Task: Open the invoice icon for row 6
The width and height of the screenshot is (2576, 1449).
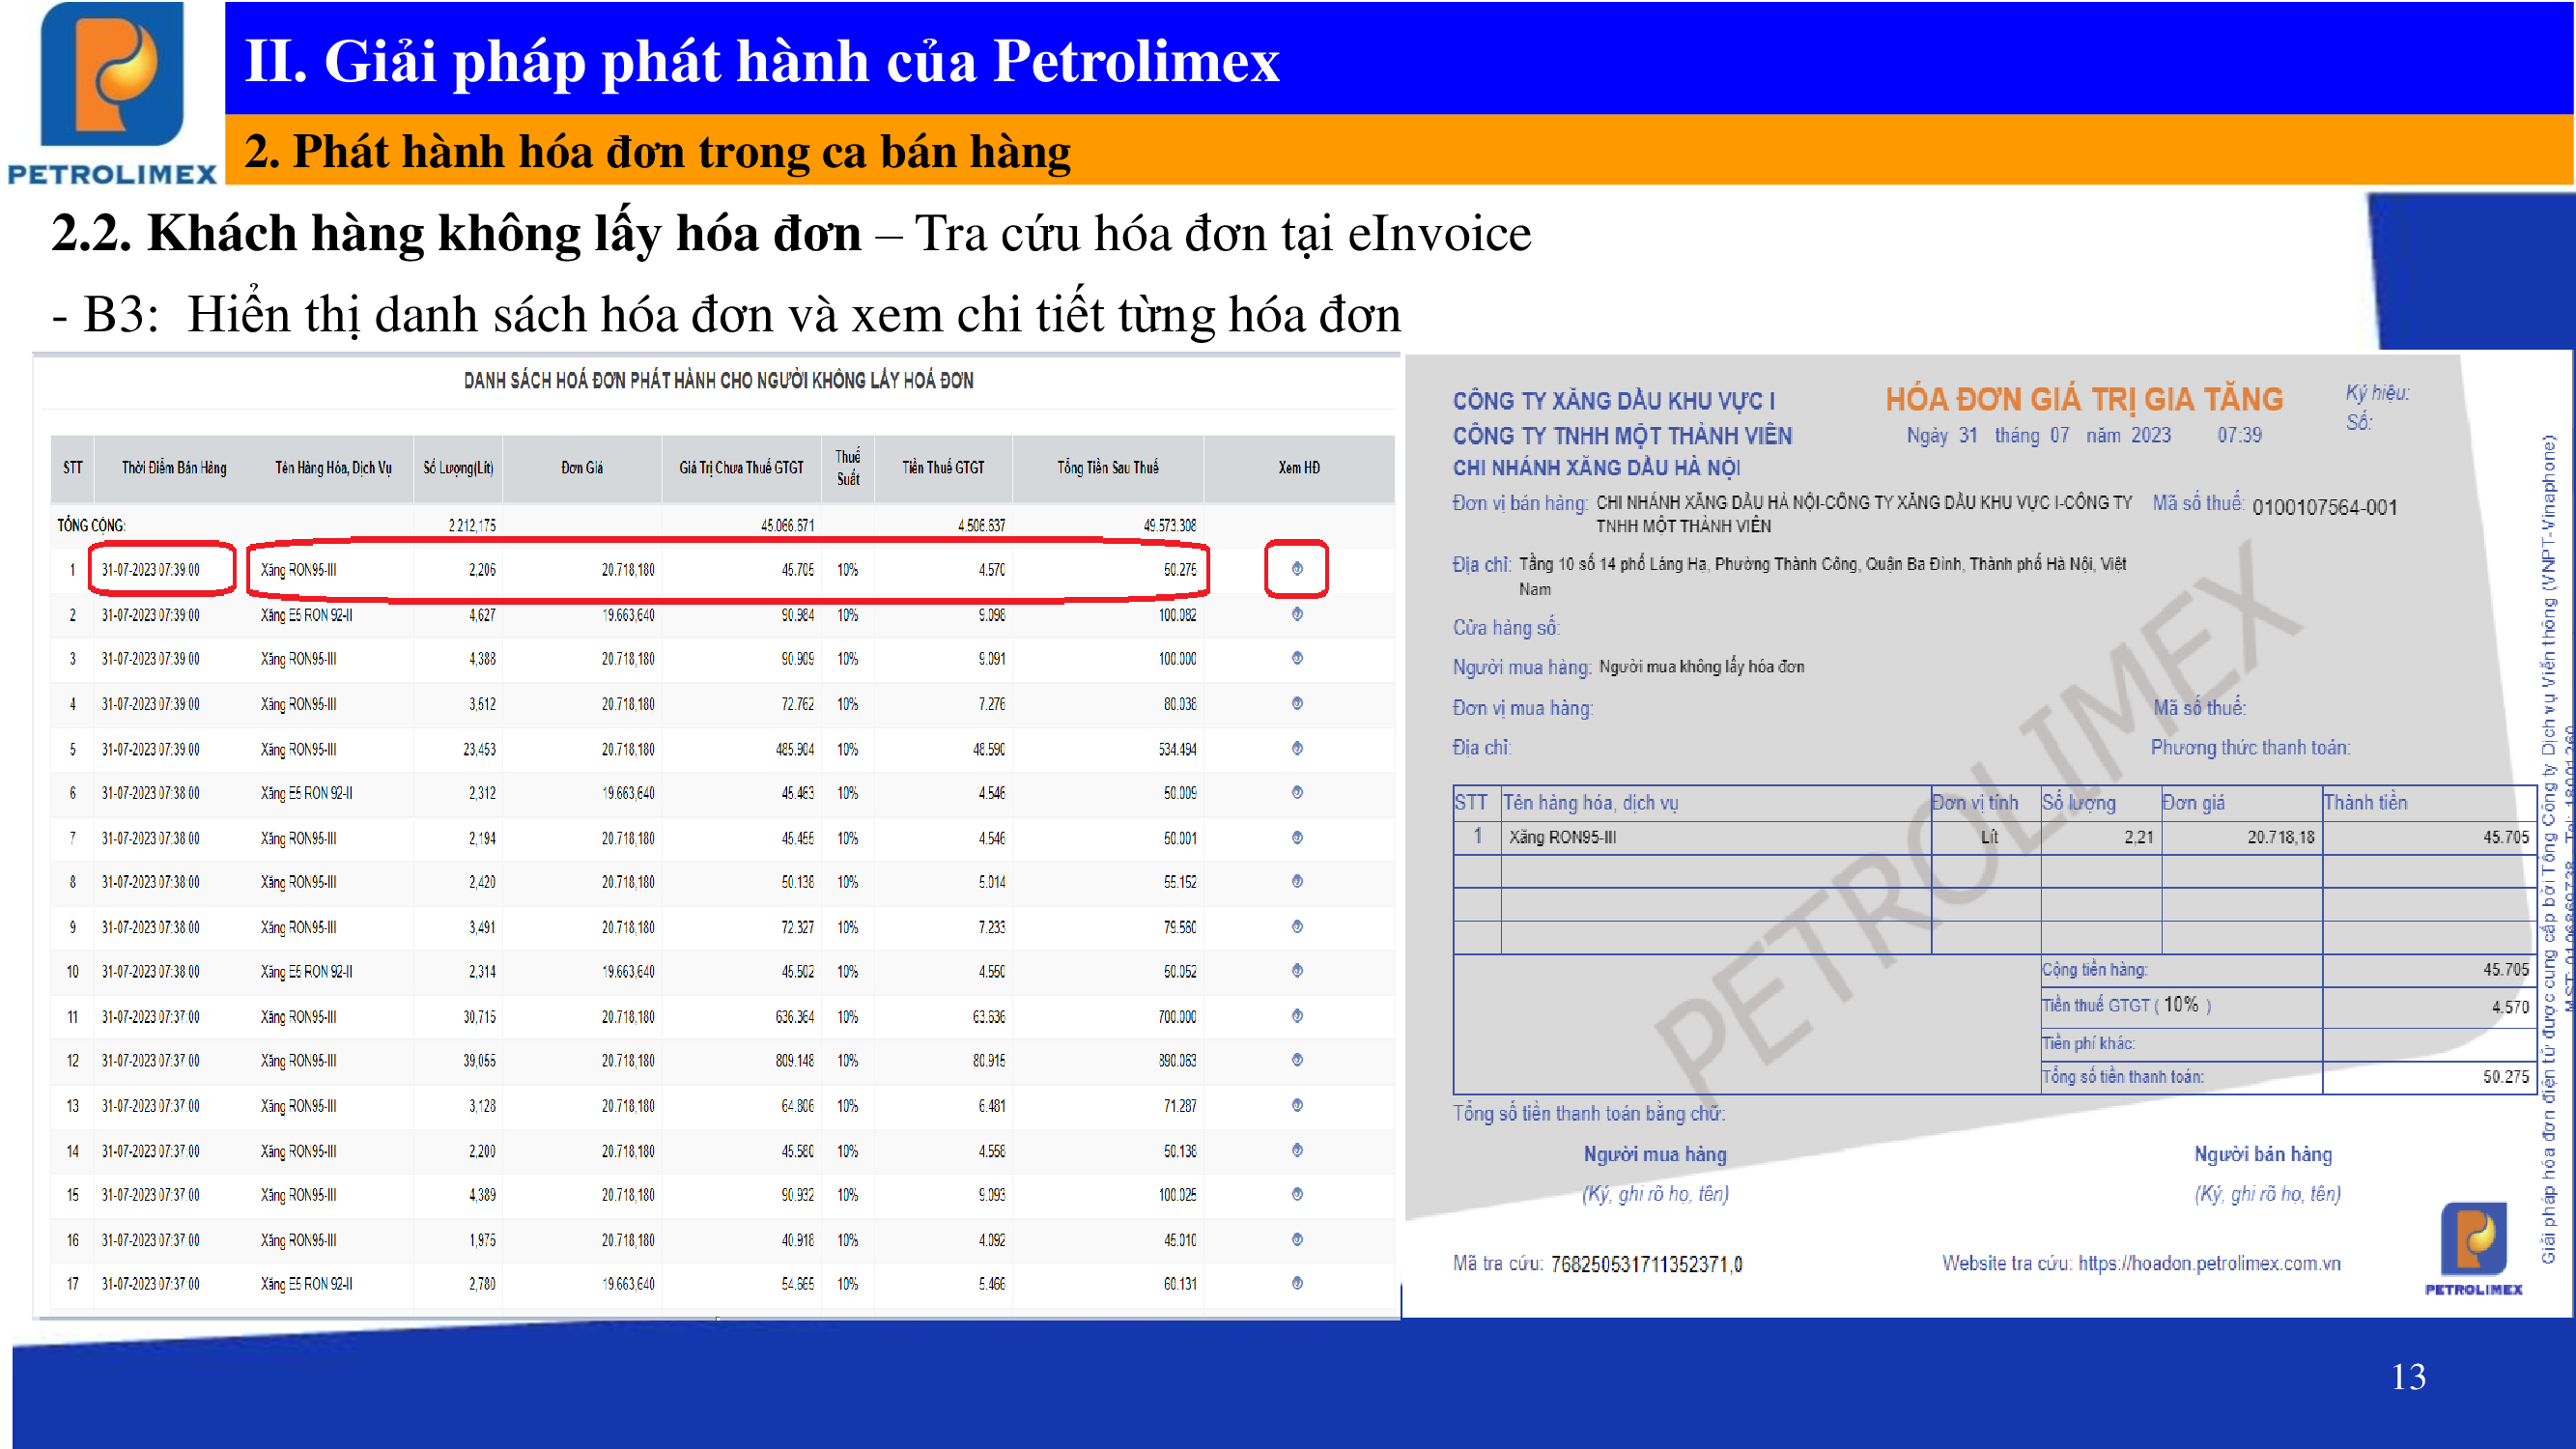Action: tap(1297, 792)
